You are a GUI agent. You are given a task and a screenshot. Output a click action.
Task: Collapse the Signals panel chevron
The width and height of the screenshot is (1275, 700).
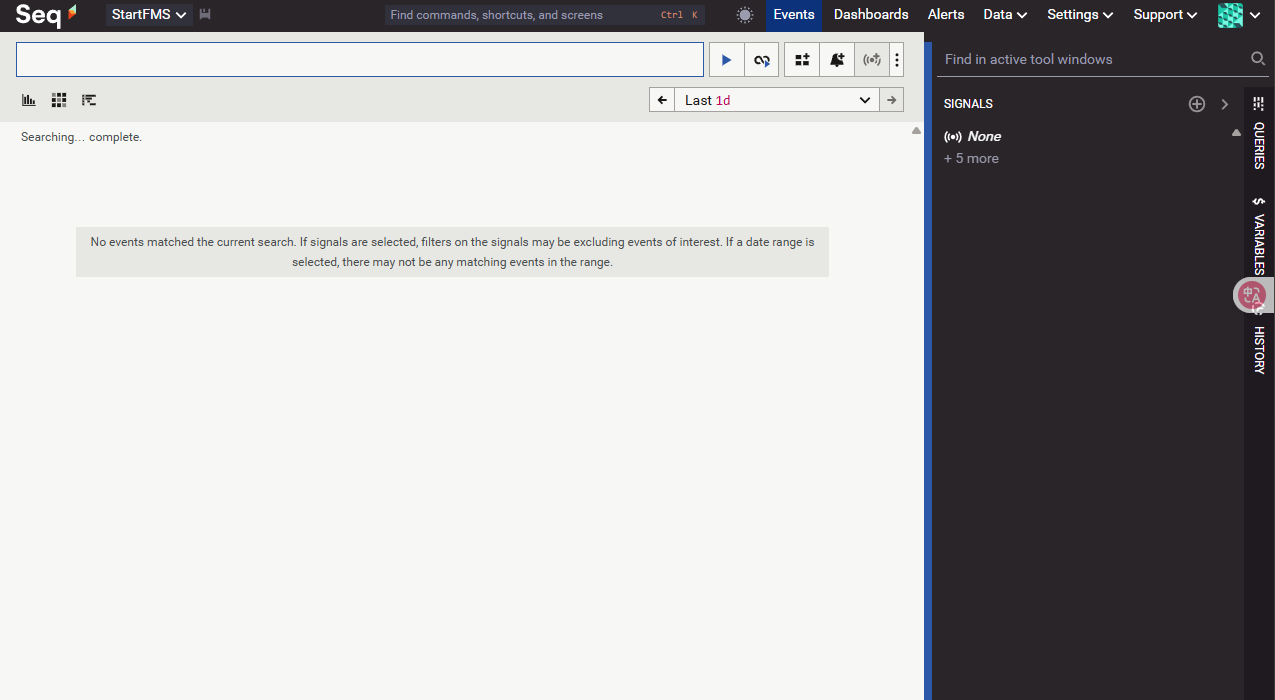(1225, 104)
